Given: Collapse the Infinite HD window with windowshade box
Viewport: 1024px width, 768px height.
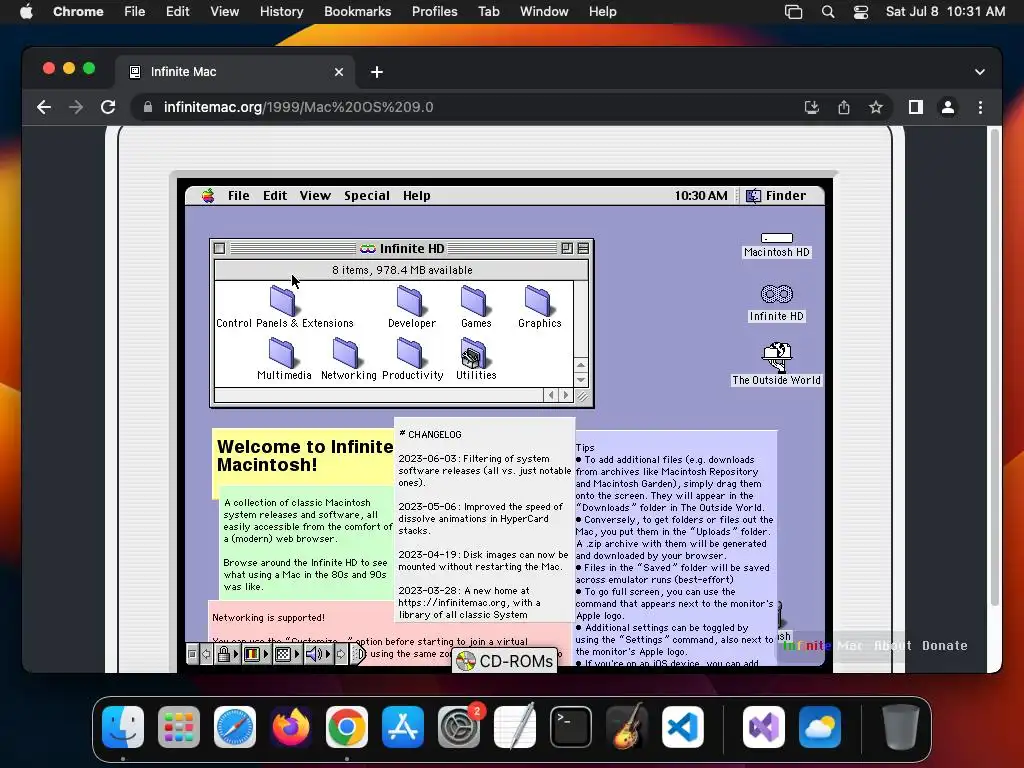Looking at the screenshot, I should [x=583, y=249].
